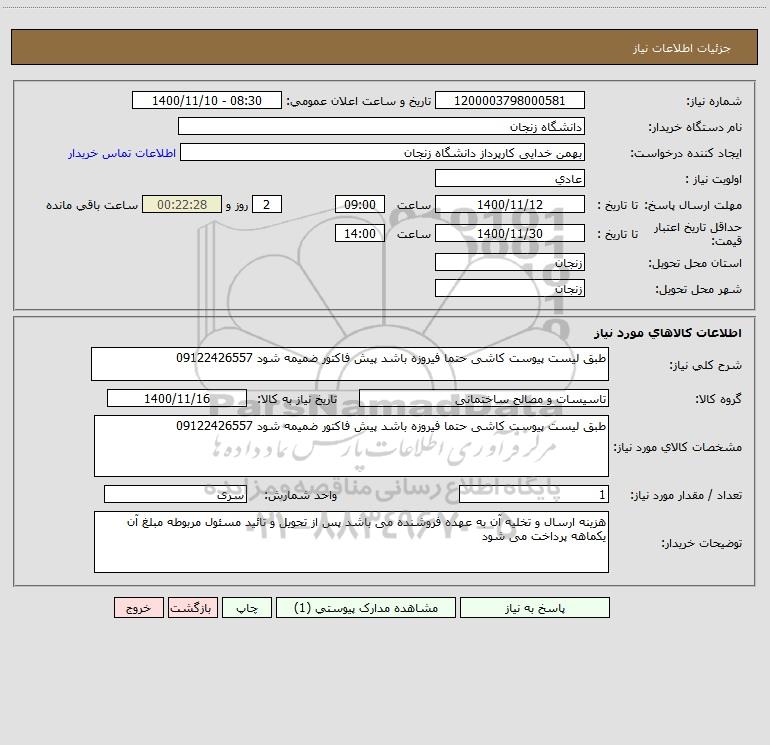Click the اطلاعات کالاهای مورد نیاز section heading

[x=668, y=333]
